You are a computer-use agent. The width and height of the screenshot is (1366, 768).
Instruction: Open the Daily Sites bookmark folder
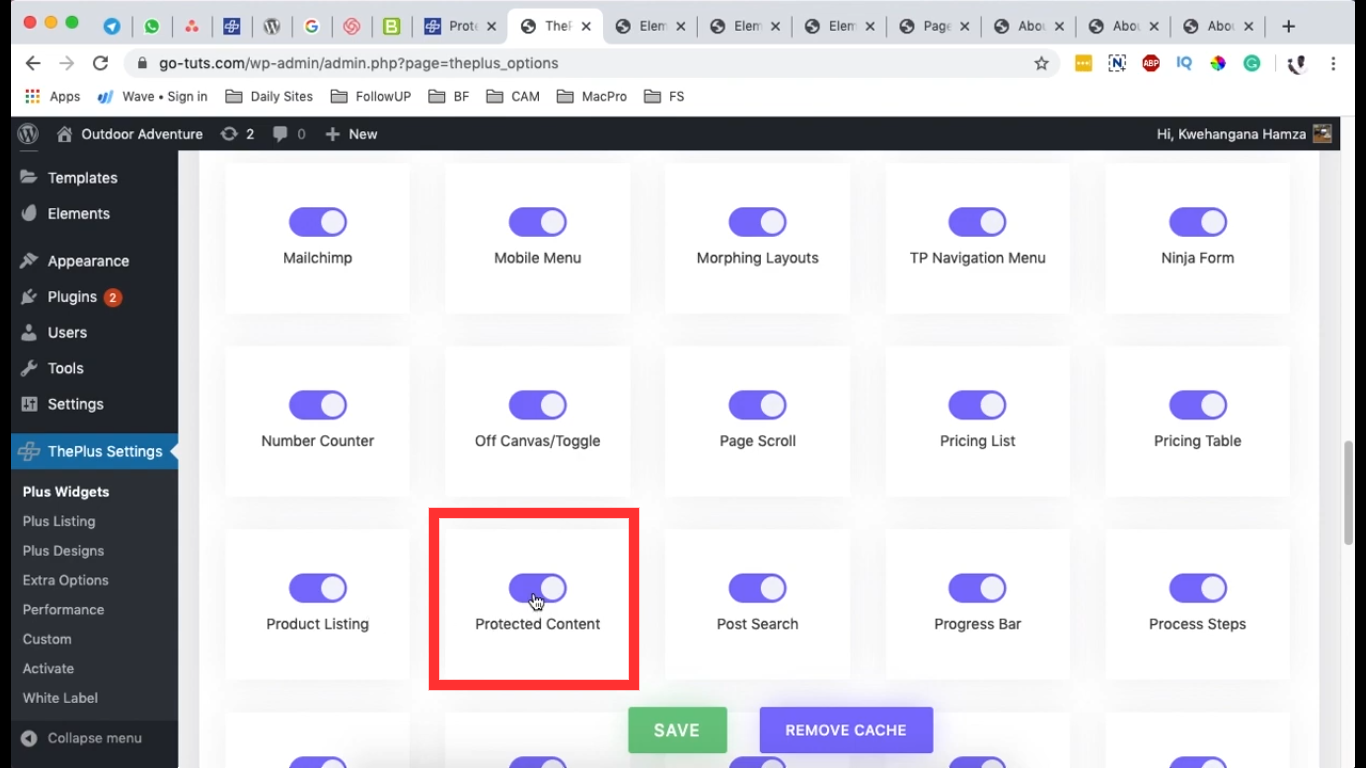point(269,96)
